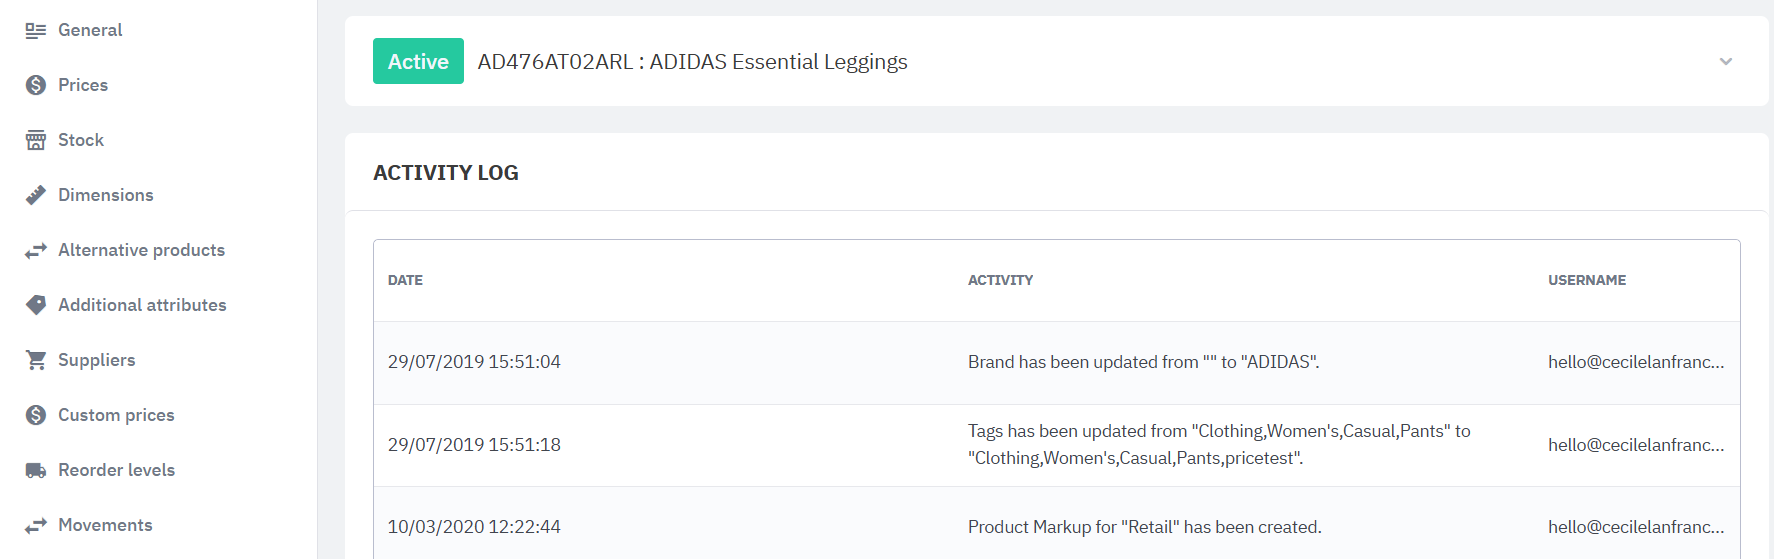Click the Prices dollar icon

[x=36, y=85]
